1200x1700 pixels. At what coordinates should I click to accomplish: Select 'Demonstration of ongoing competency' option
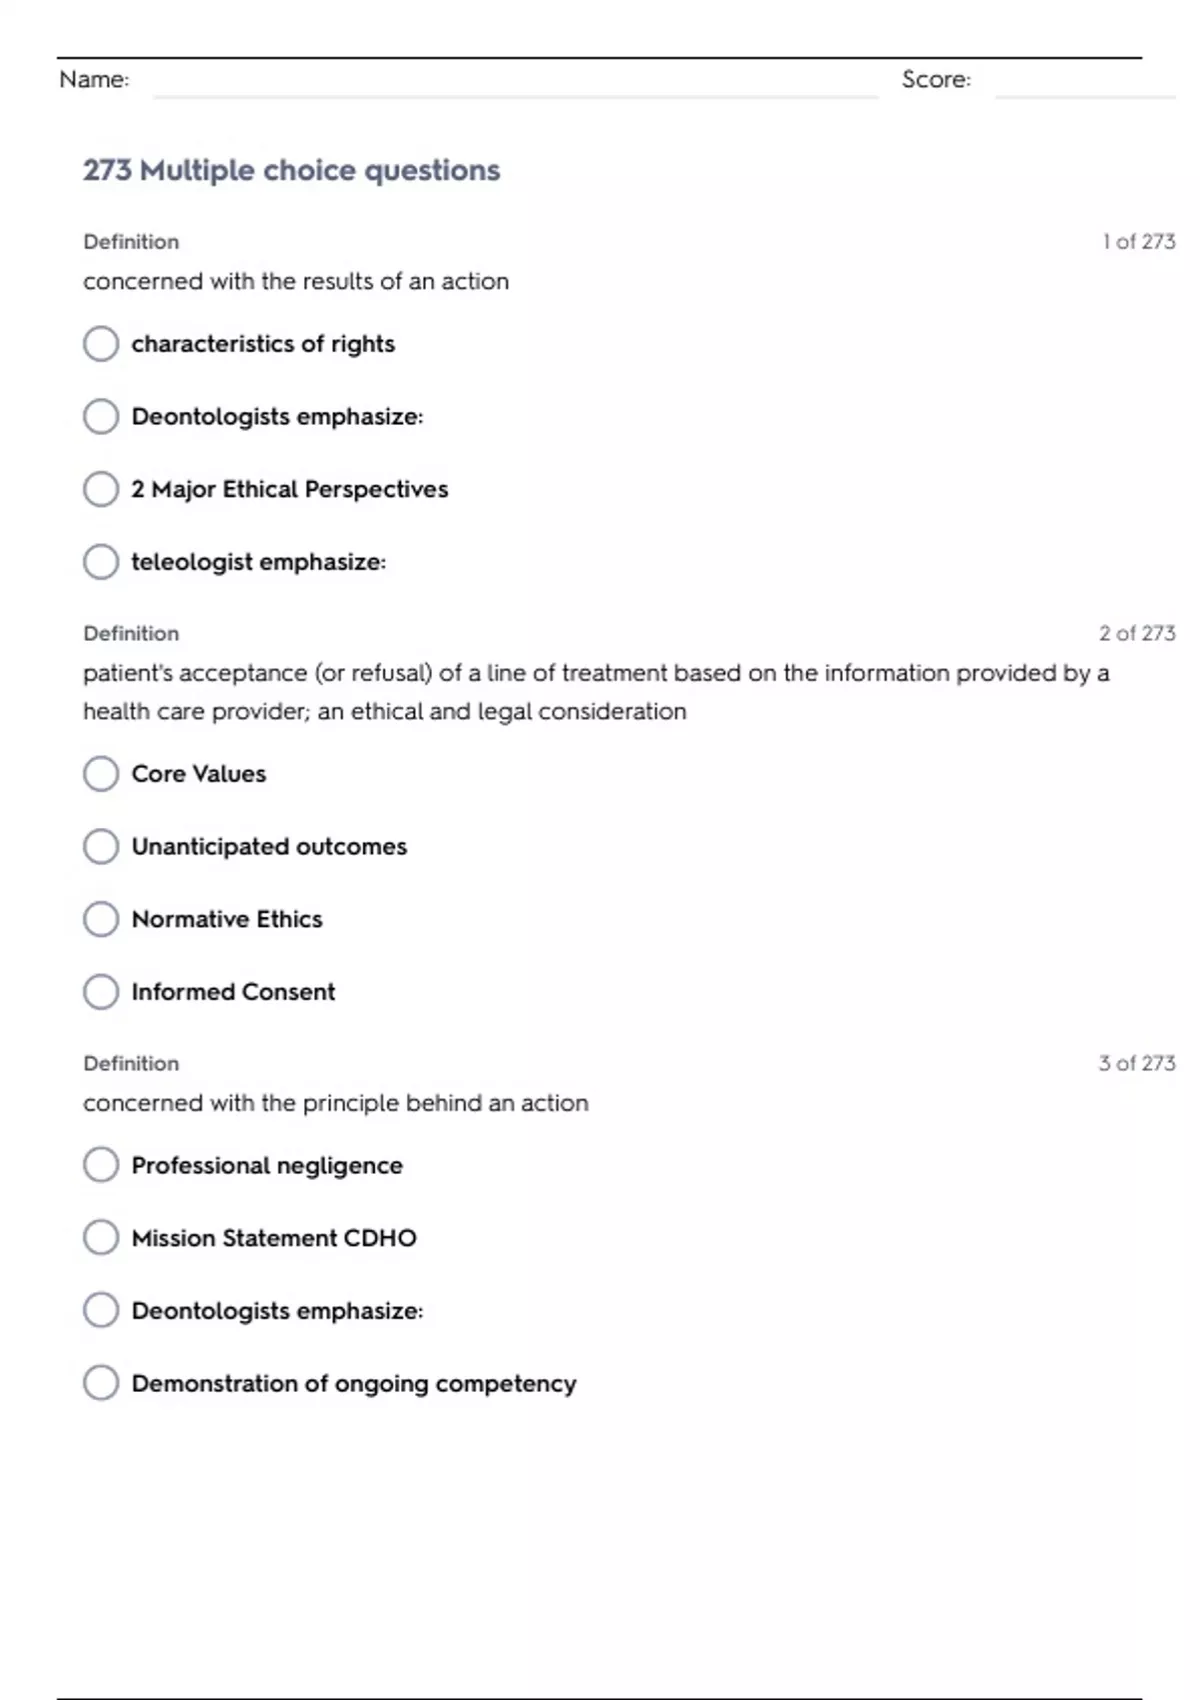click(101, 1383)
